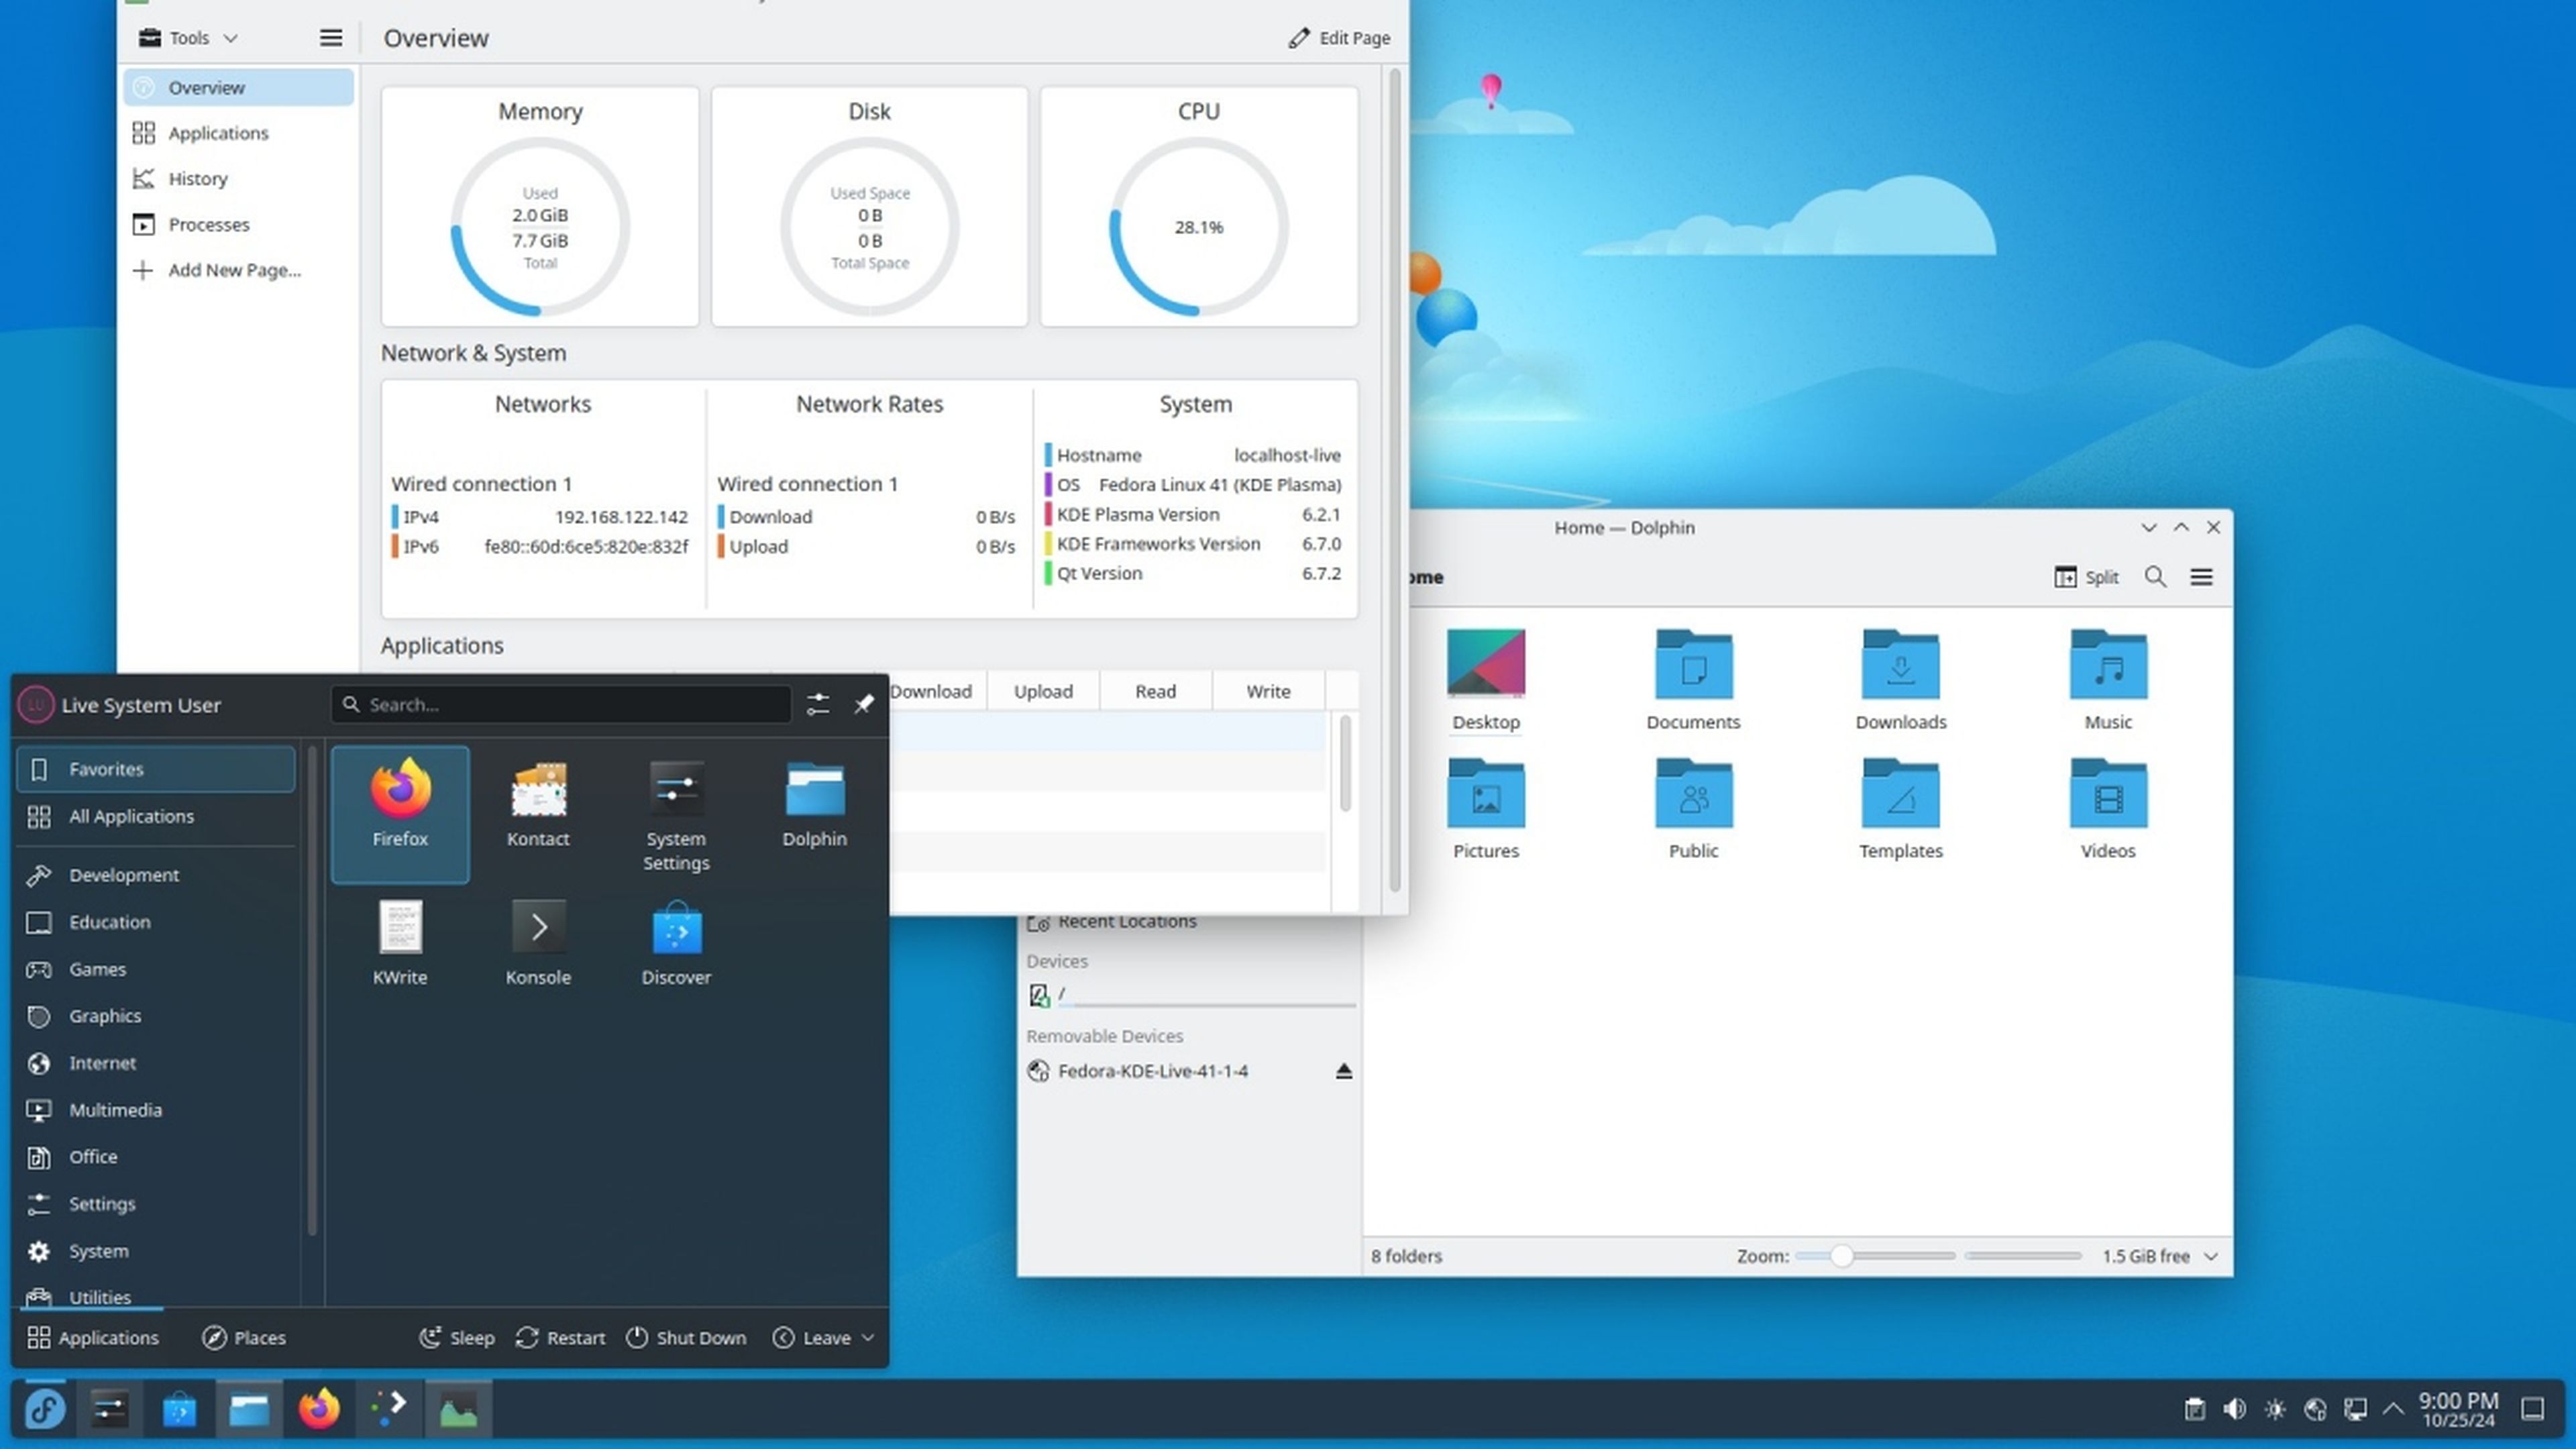The width and height of the screenshot is (2576, 1449).
Task: Open the Public folder in Dolphin
Action: [1692, 809]
